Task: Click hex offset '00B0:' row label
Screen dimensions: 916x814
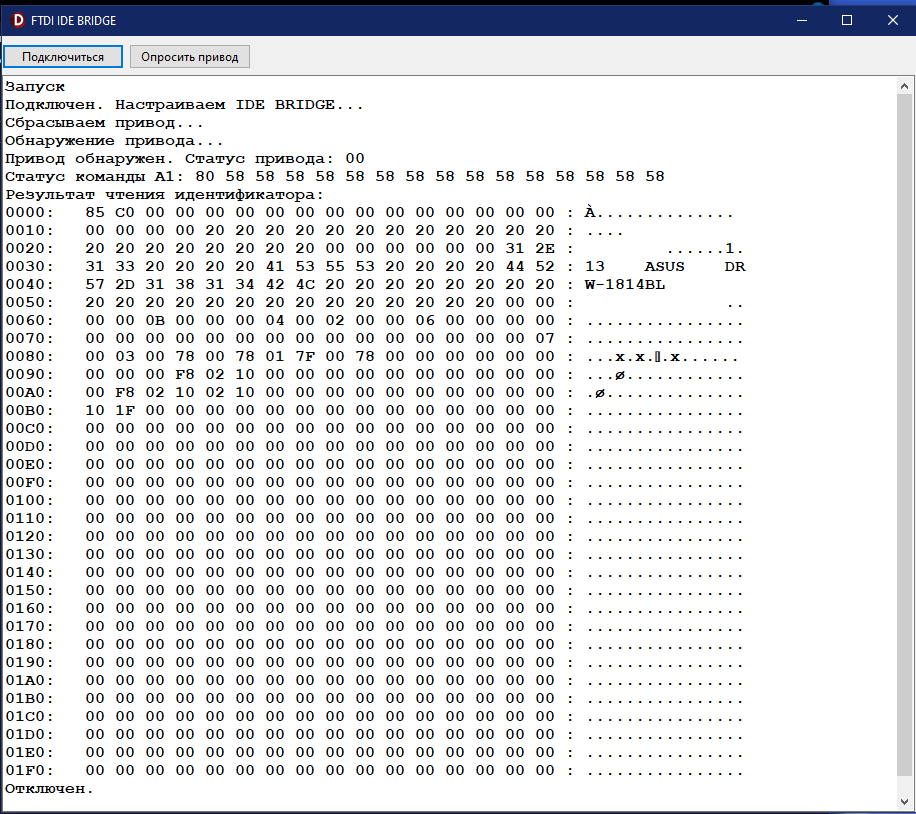Action: point(29,411)
